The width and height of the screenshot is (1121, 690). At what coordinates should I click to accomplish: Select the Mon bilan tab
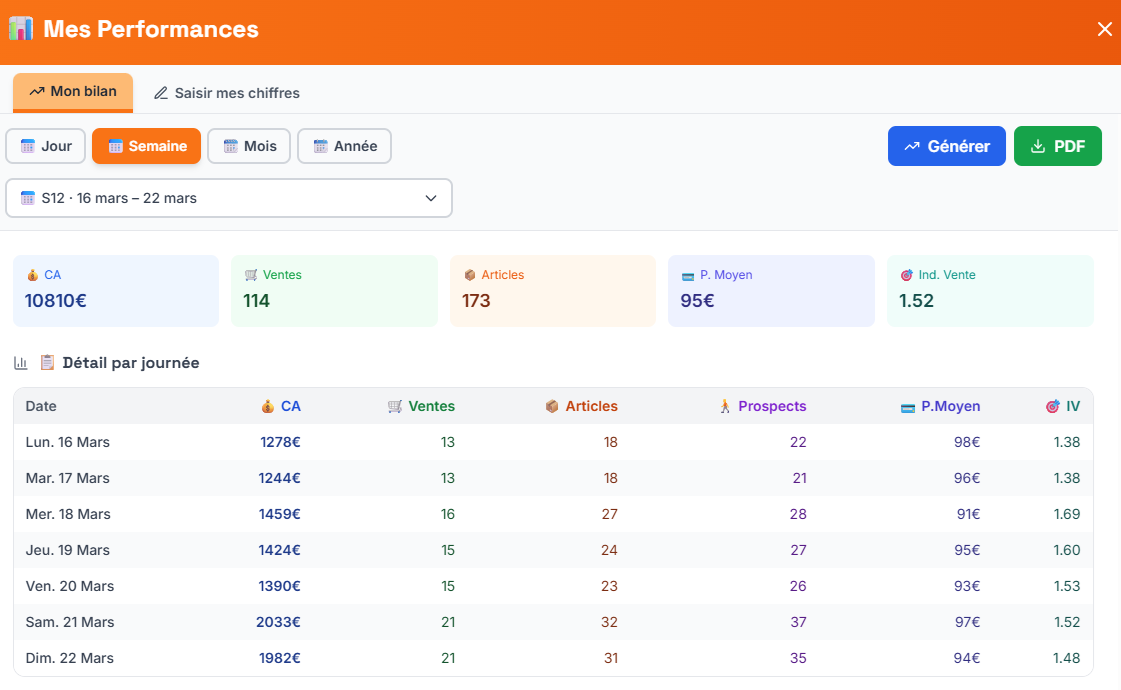point(72,90)
